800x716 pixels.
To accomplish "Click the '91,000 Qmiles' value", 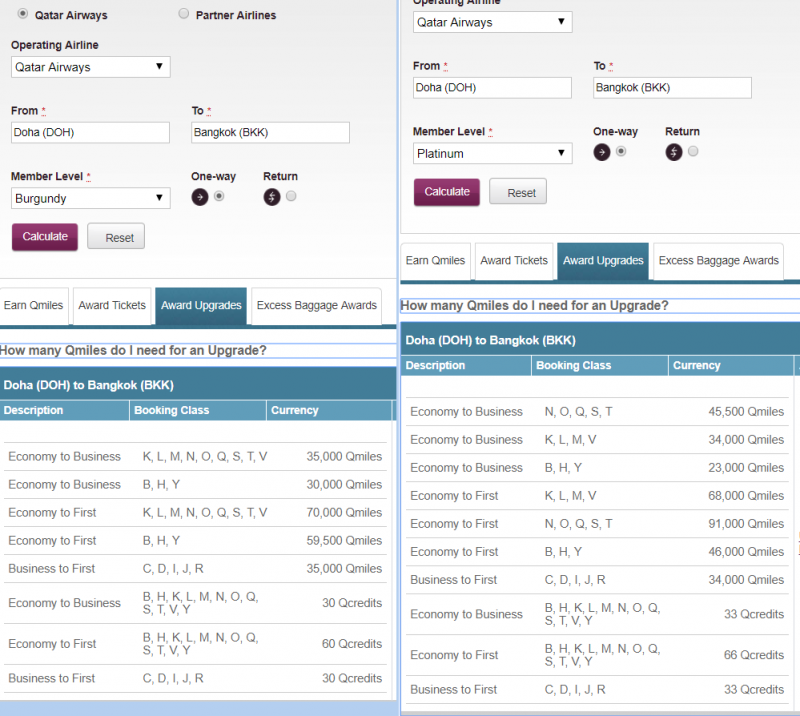I will click(746, 524).
